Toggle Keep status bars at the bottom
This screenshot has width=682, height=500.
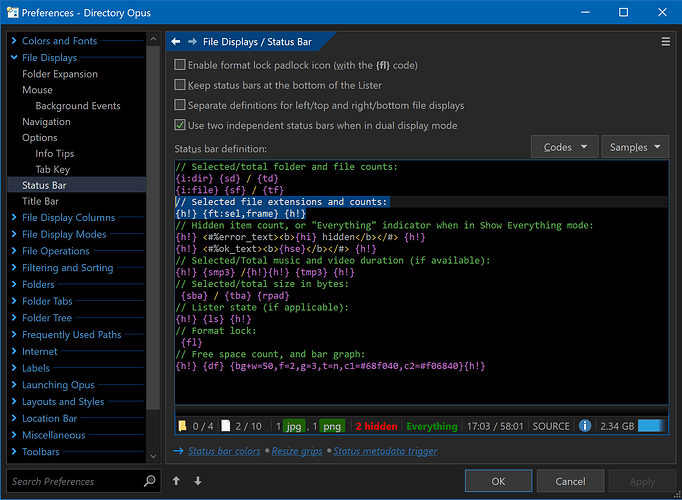pyautogui.click(x=180, y=85)
